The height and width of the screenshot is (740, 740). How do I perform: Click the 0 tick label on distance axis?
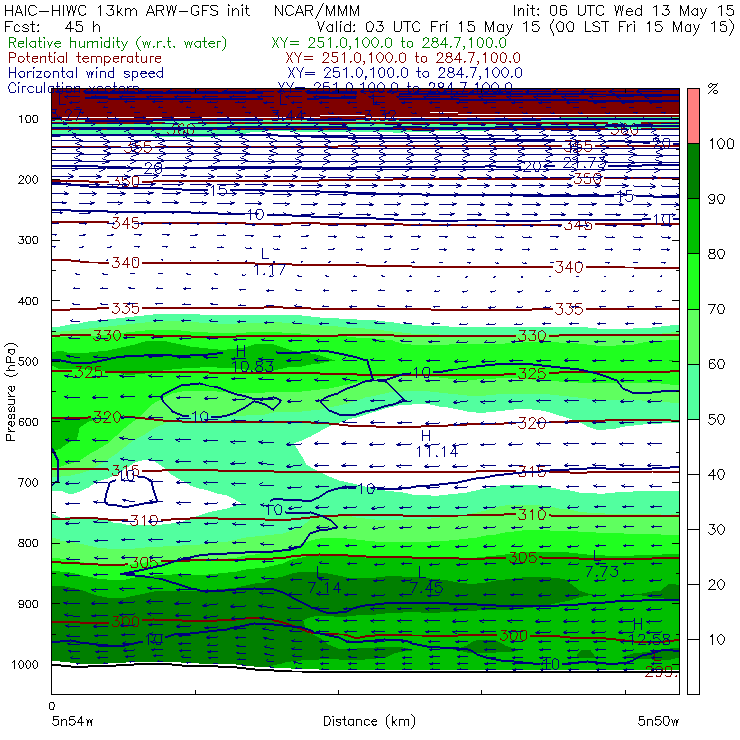[52, 706]
